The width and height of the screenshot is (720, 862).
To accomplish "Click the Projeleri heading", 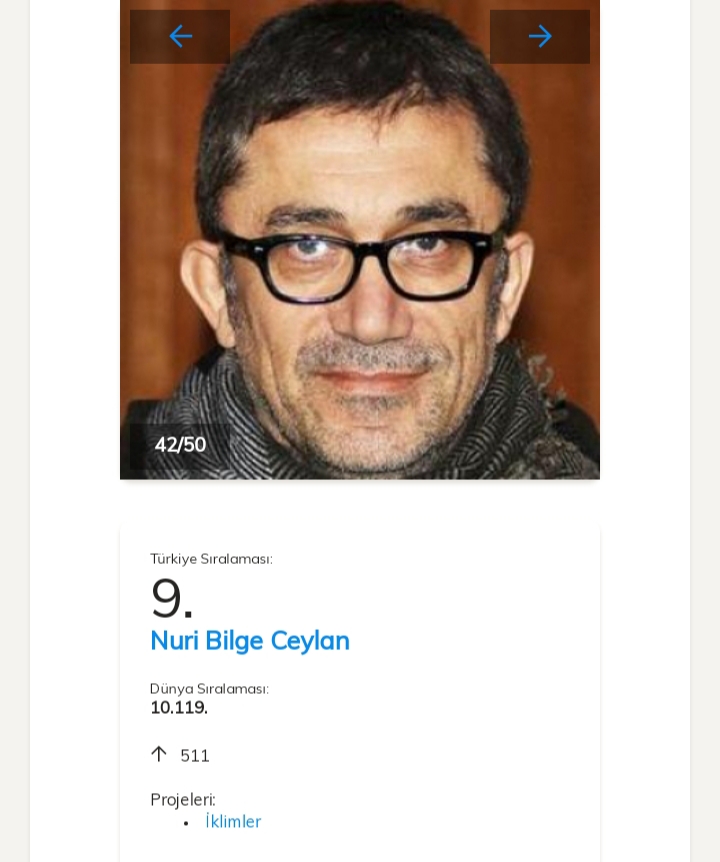I will (183, 800).
